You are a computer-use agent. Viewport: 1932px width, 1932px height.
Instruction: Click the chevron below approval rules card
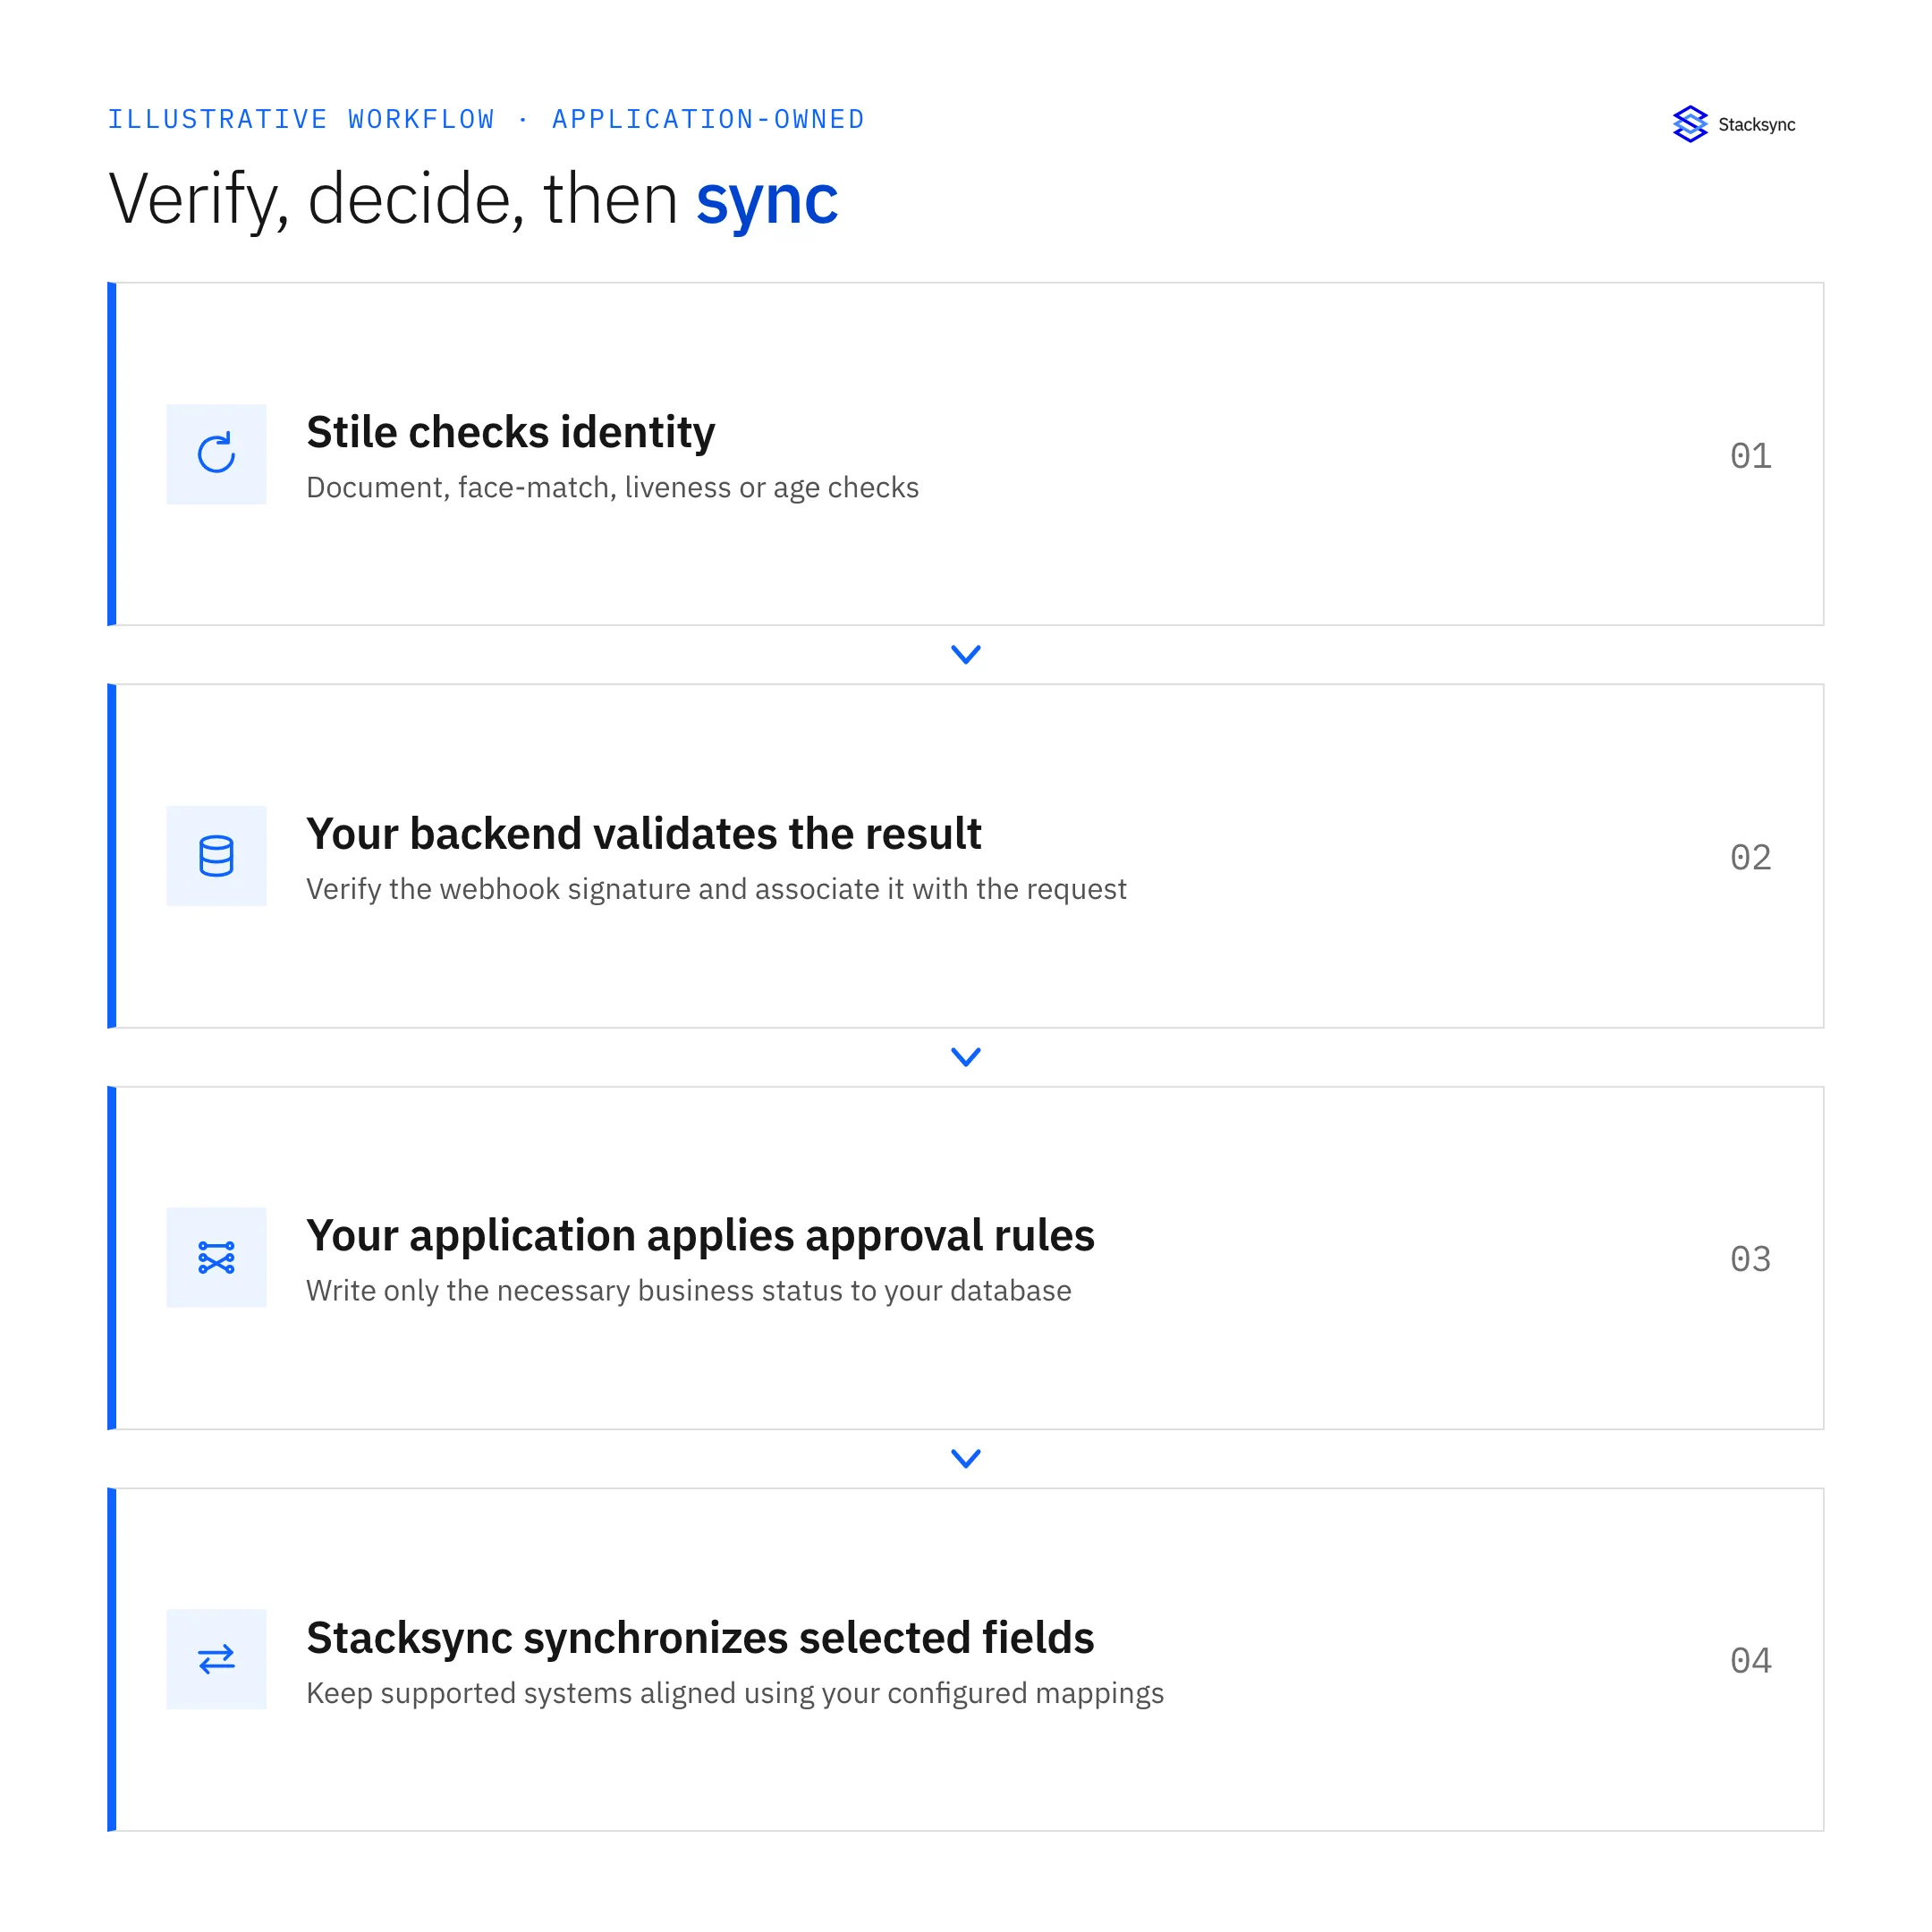click(x=966, y=1458)
